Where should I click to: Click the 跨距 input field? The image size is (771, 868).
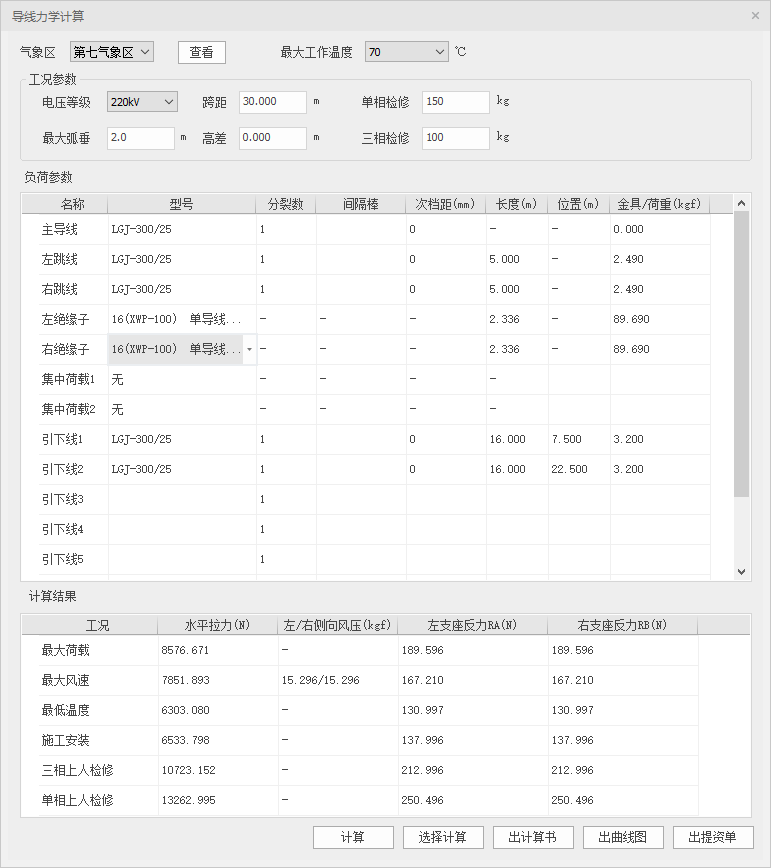272,102
